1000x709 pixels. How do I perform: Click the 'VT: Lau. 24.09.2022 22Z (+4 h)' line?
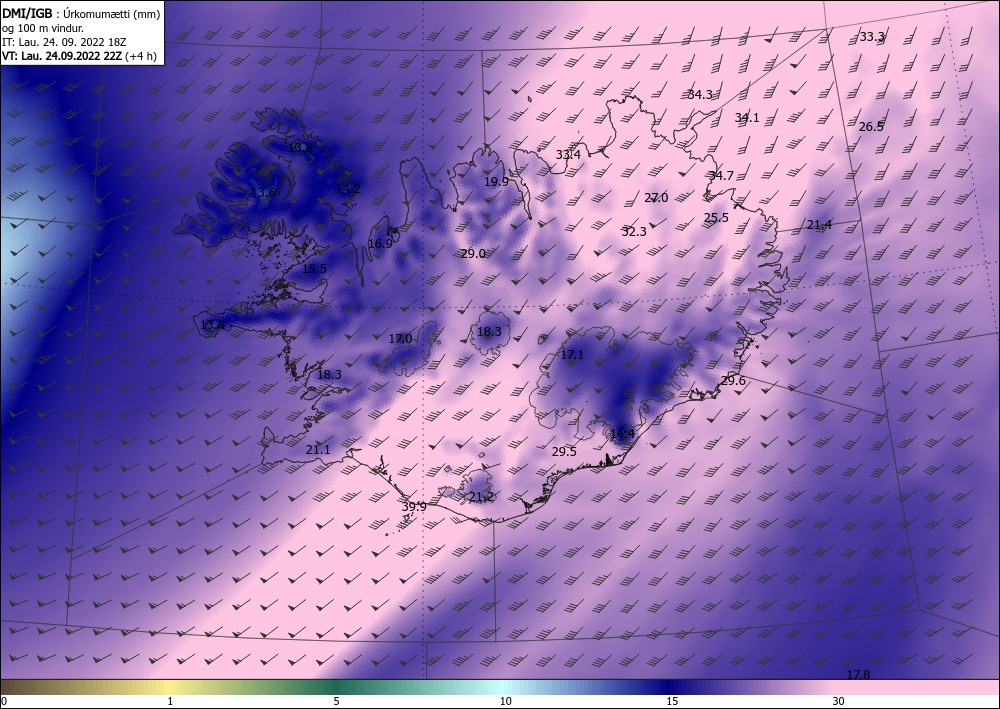pos(79,56)
